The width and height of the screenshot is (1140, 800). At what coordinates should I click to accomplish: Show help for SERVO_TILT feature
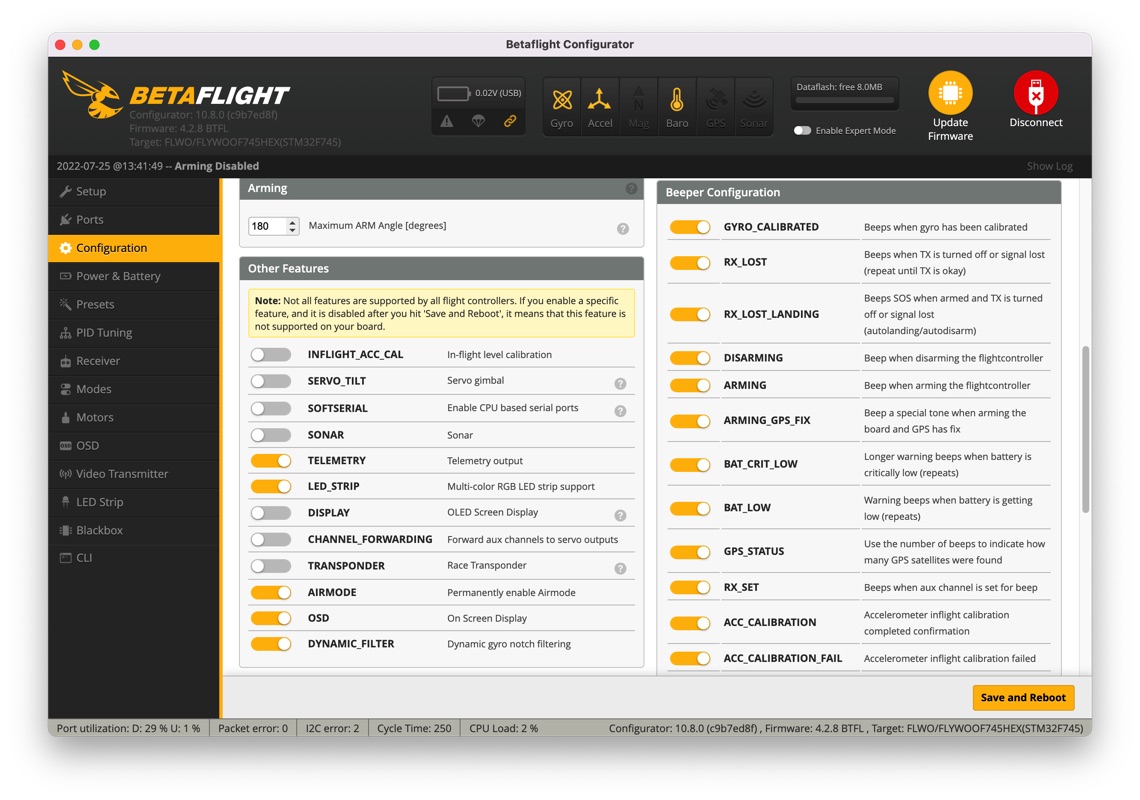(x=620, y=383)
